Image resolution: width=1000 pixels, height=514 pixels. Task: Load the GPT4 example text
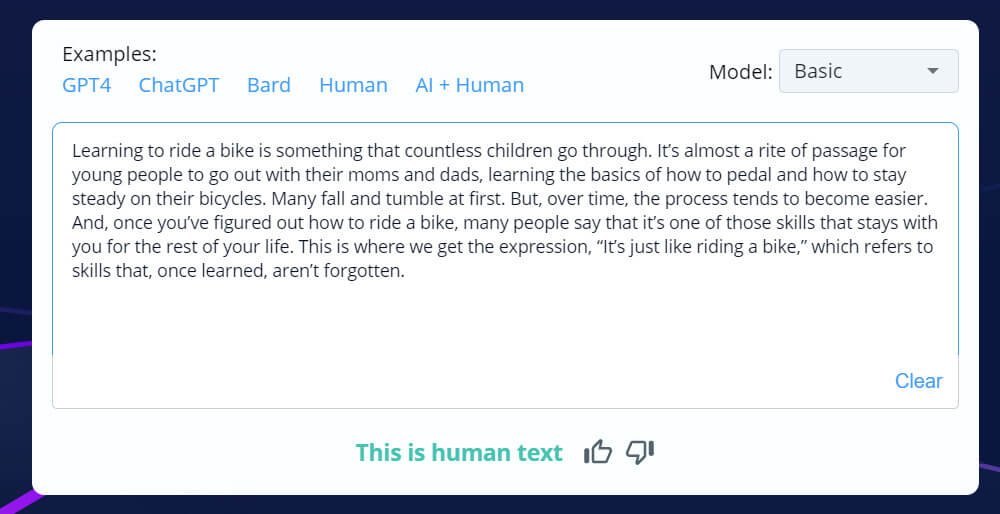click(86, 85)
